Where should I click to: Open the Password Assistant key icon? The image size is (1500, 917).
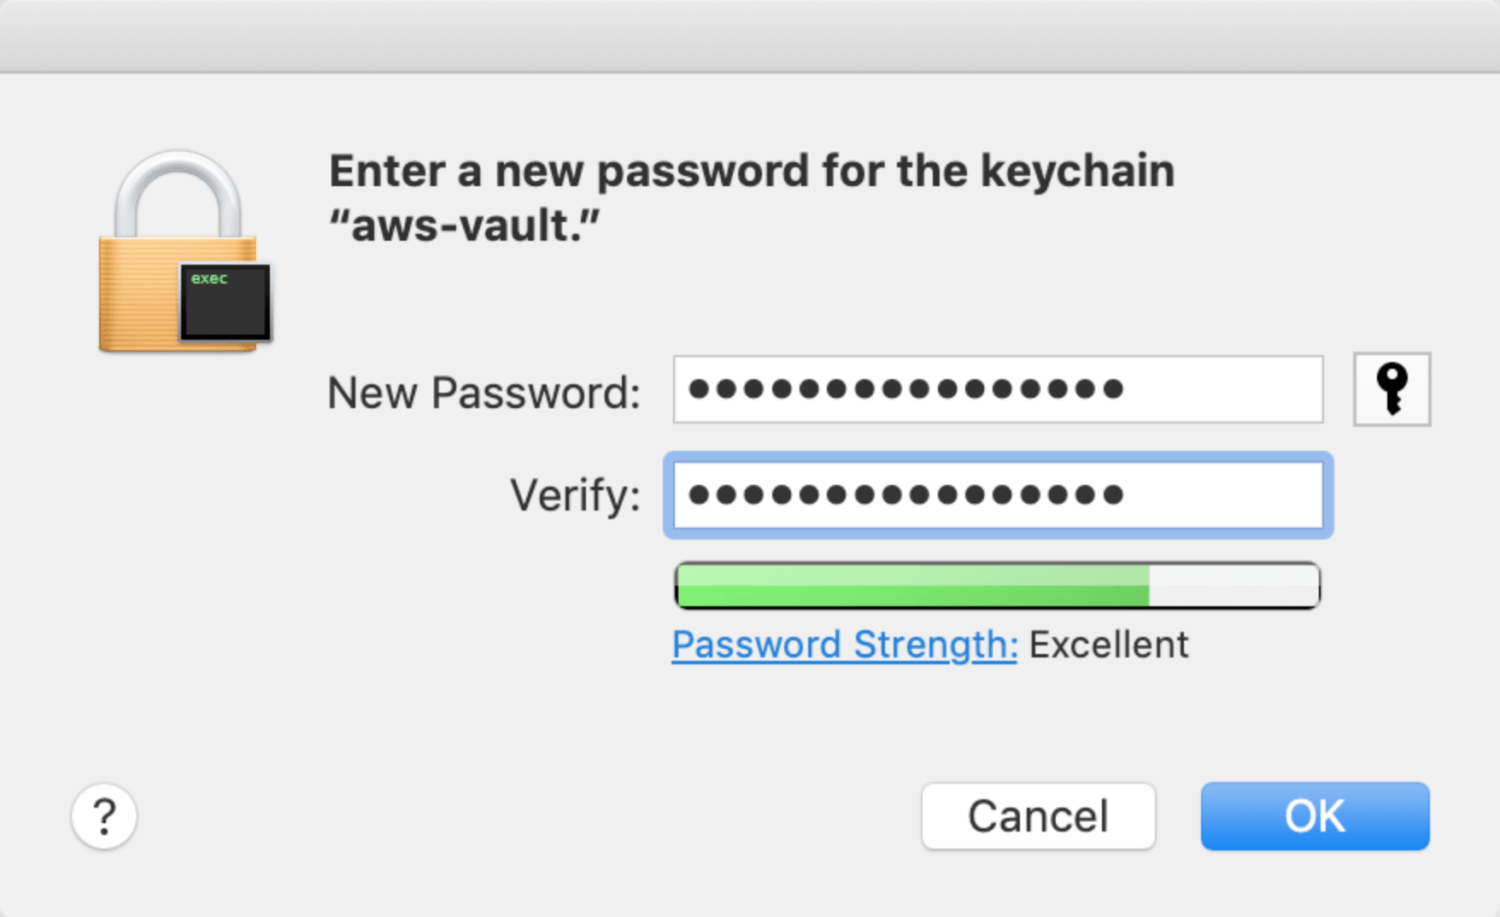click(x=1392, y=389)
